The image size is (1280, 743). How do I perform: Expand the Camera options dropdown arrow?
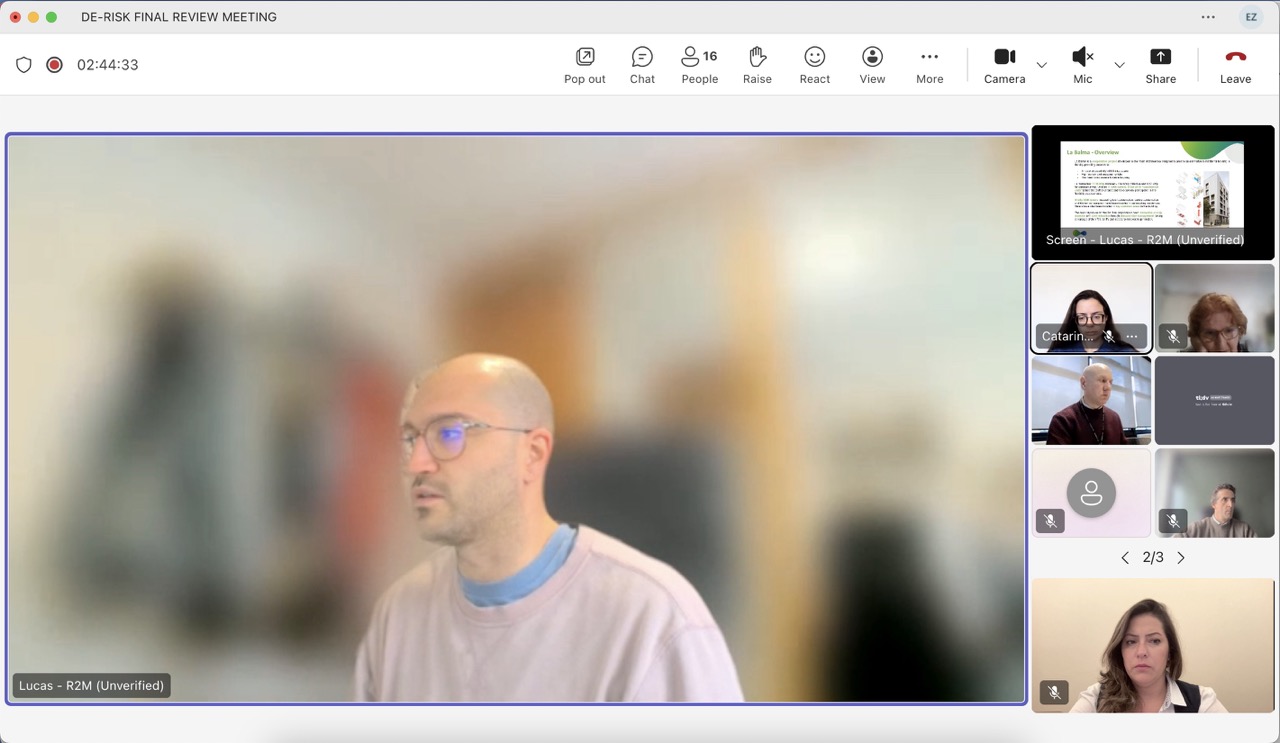coord(1042,65)
